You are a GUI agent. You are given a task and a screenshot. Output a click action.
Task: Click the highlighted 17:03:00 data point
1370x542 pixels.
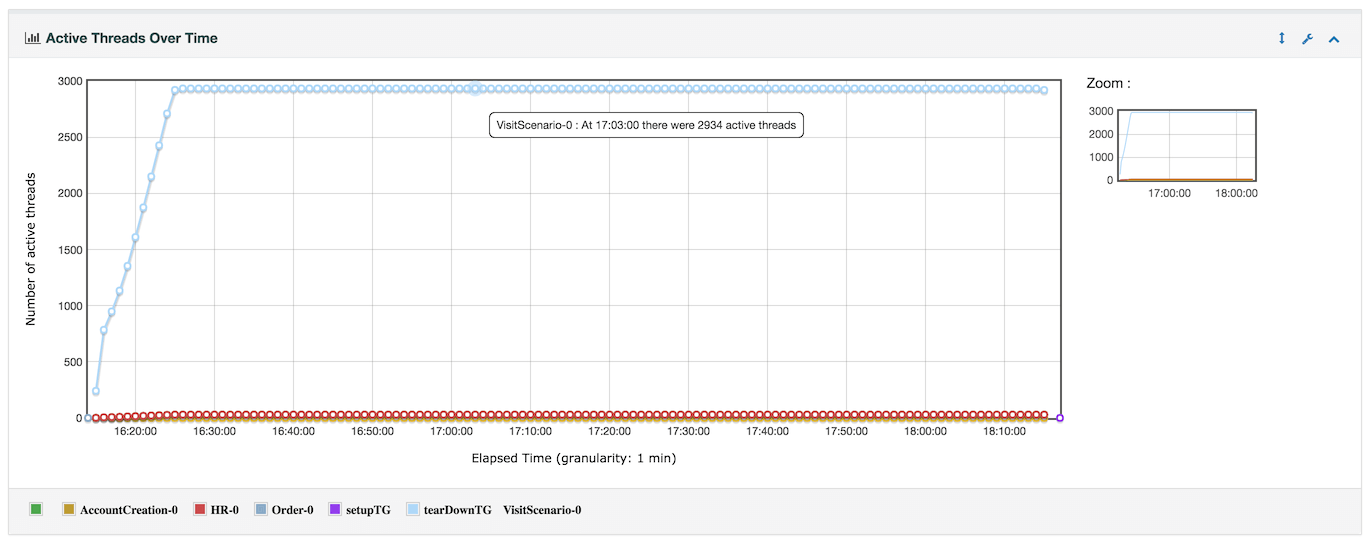click(475, 89)
